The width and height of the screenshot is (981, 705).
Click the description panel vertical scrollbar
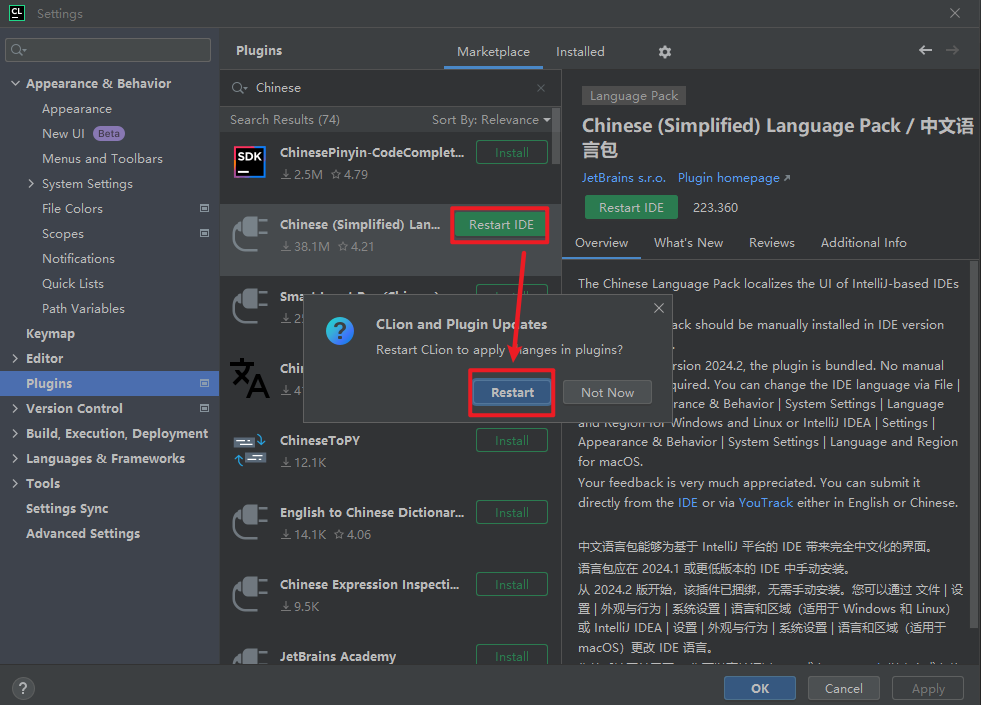point(973,444)
